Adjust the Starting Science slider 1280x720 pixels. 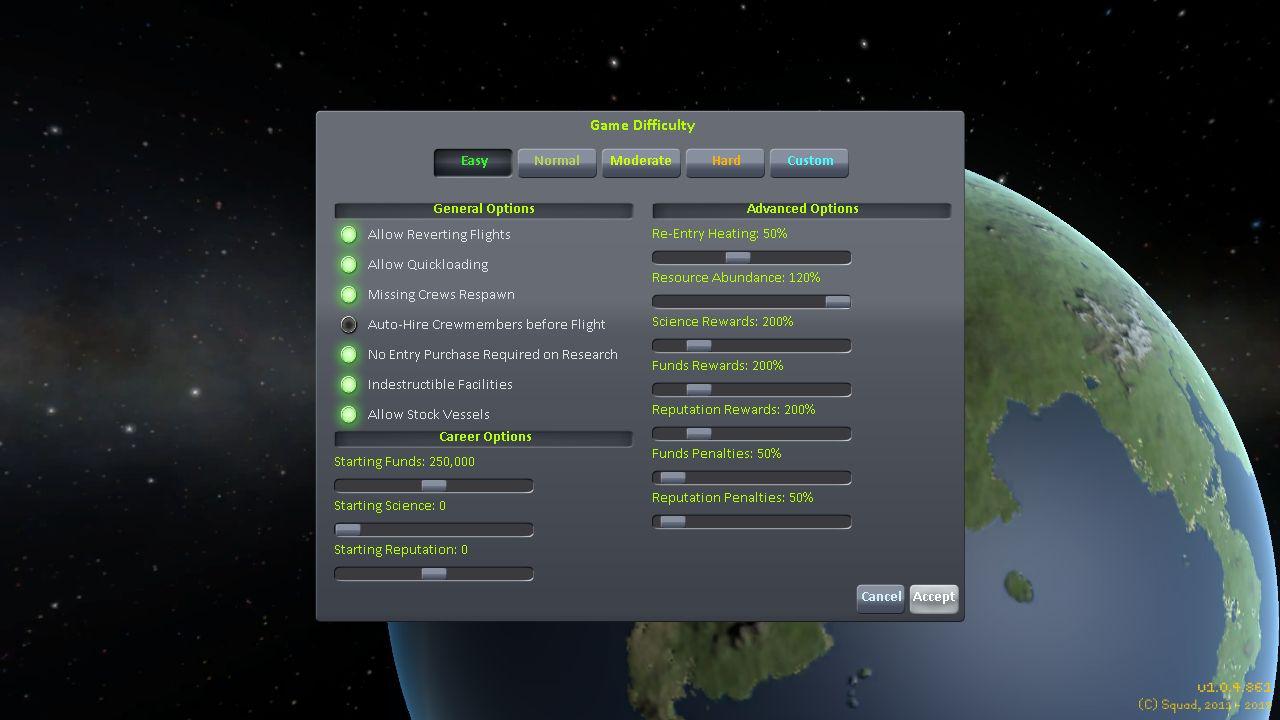pyautogui.click(x=434, y=529)
